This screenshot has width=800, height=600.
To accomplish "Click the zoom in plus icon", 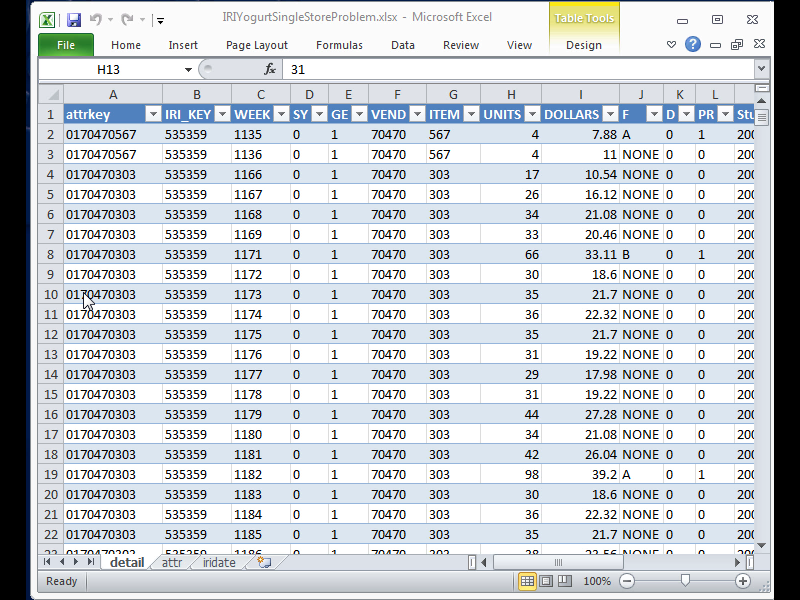I will coord(742,581).
